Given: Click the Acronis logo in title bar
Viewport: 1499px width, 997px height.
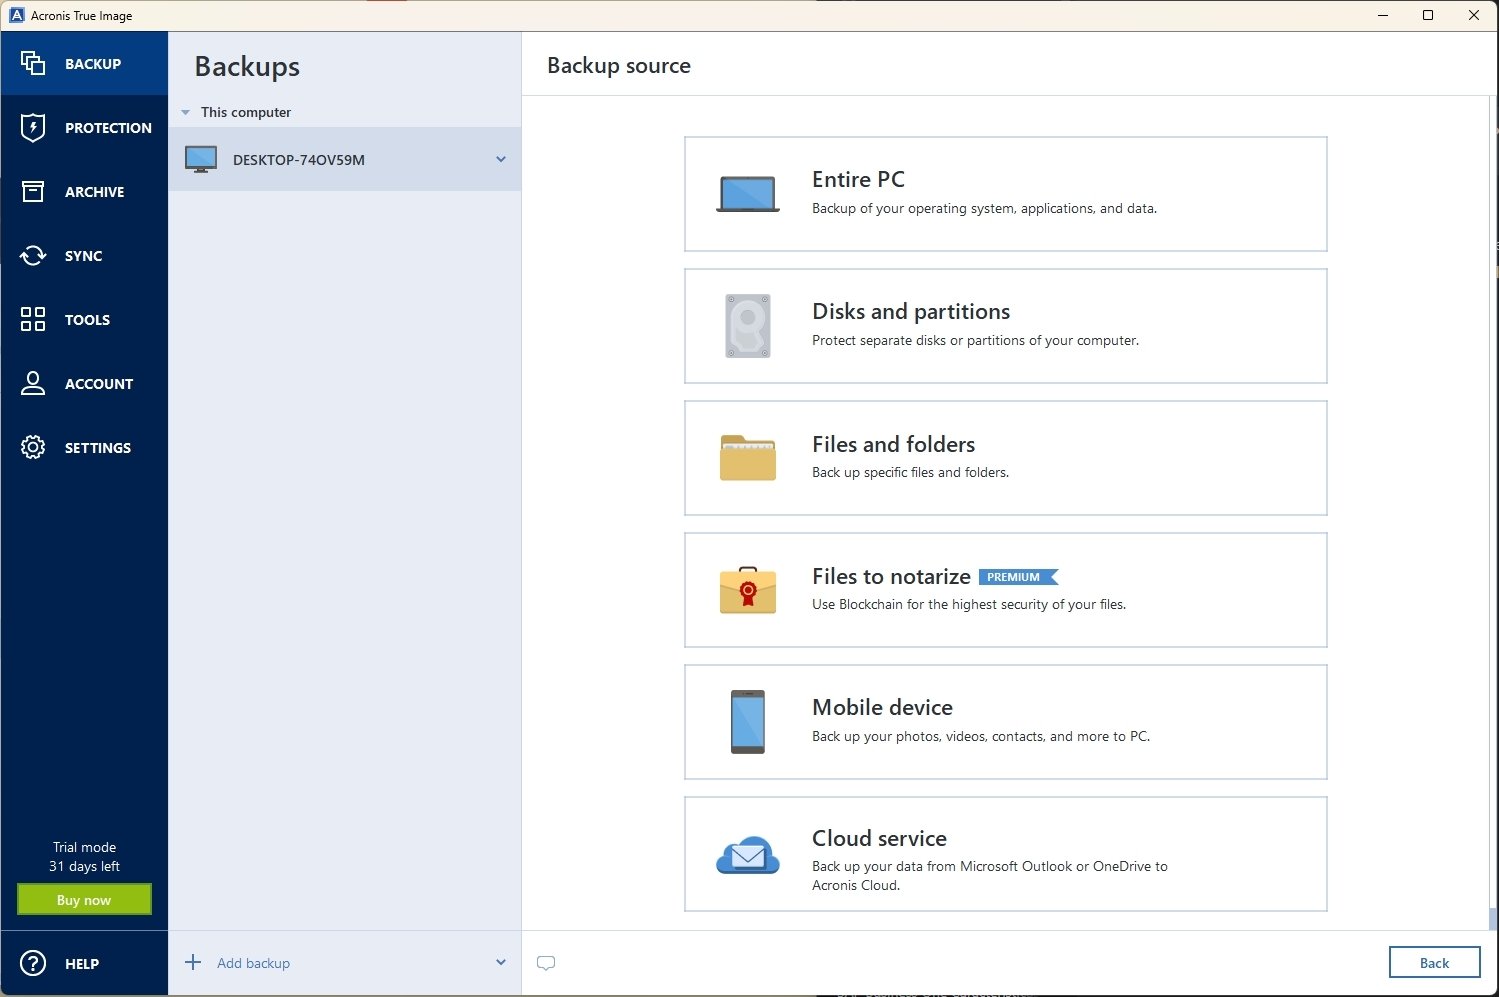Looking at the screenshot, I should click(x=16, y=15).
